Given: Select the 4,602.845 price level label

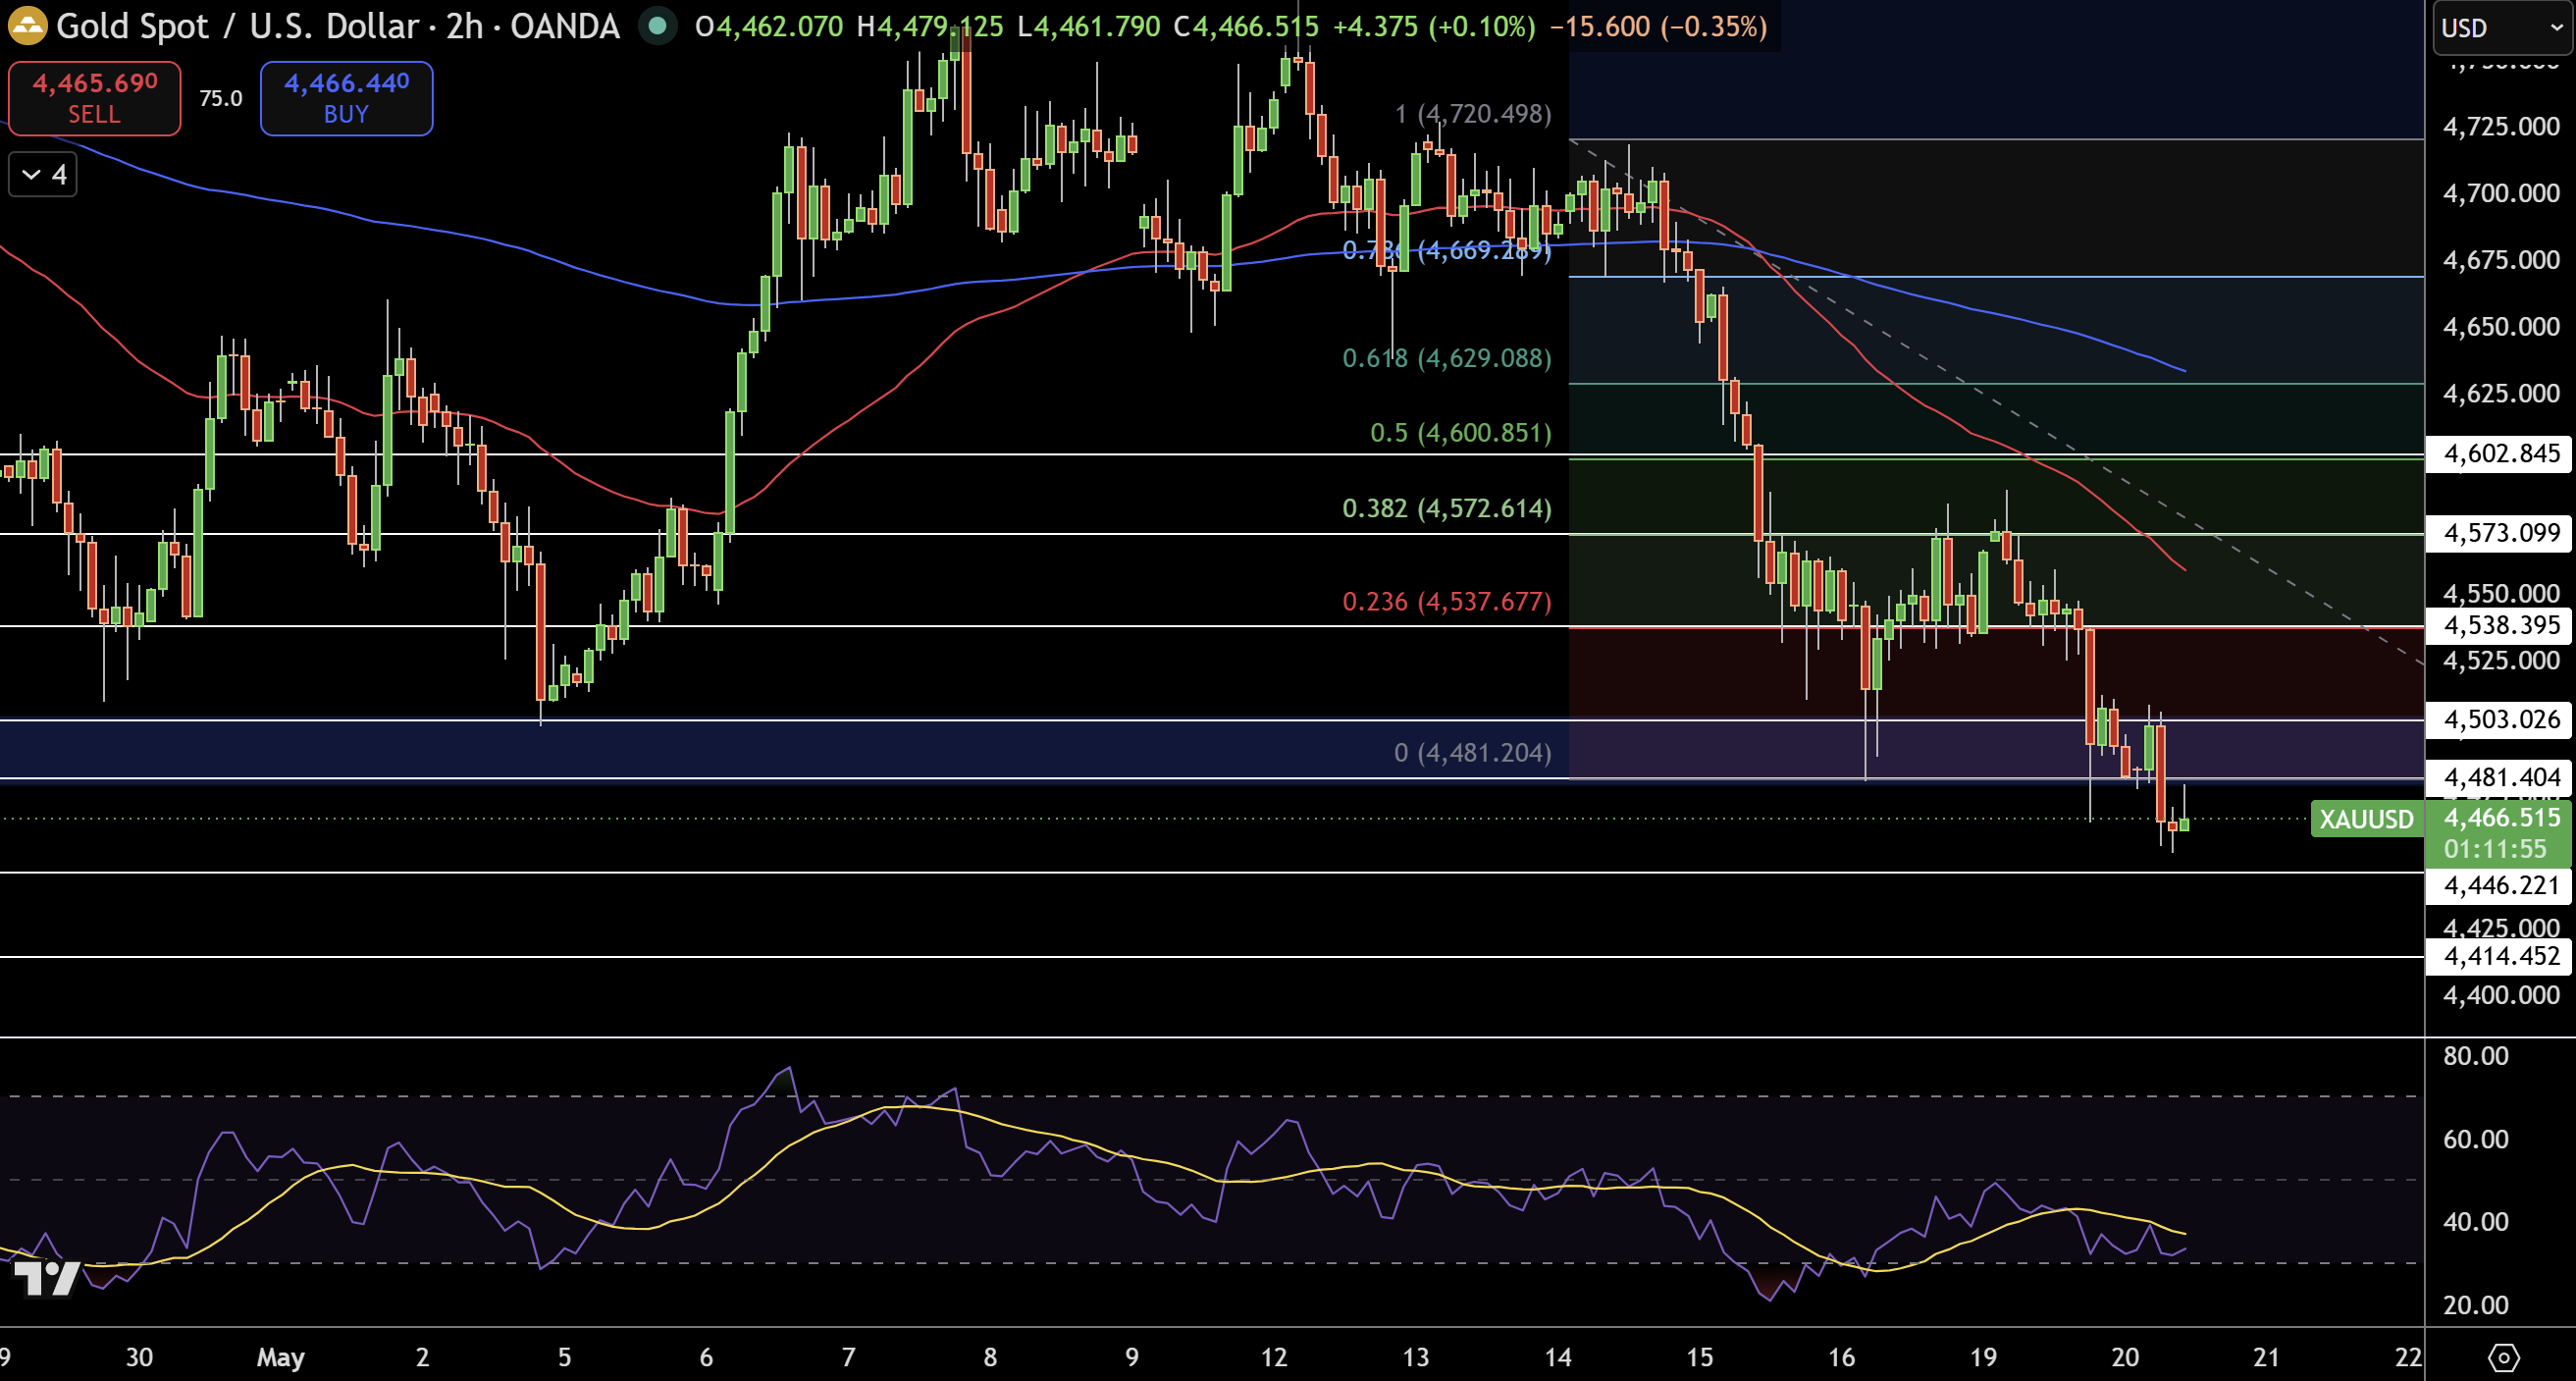Looking at the screenshot, I should (2500, 454).
